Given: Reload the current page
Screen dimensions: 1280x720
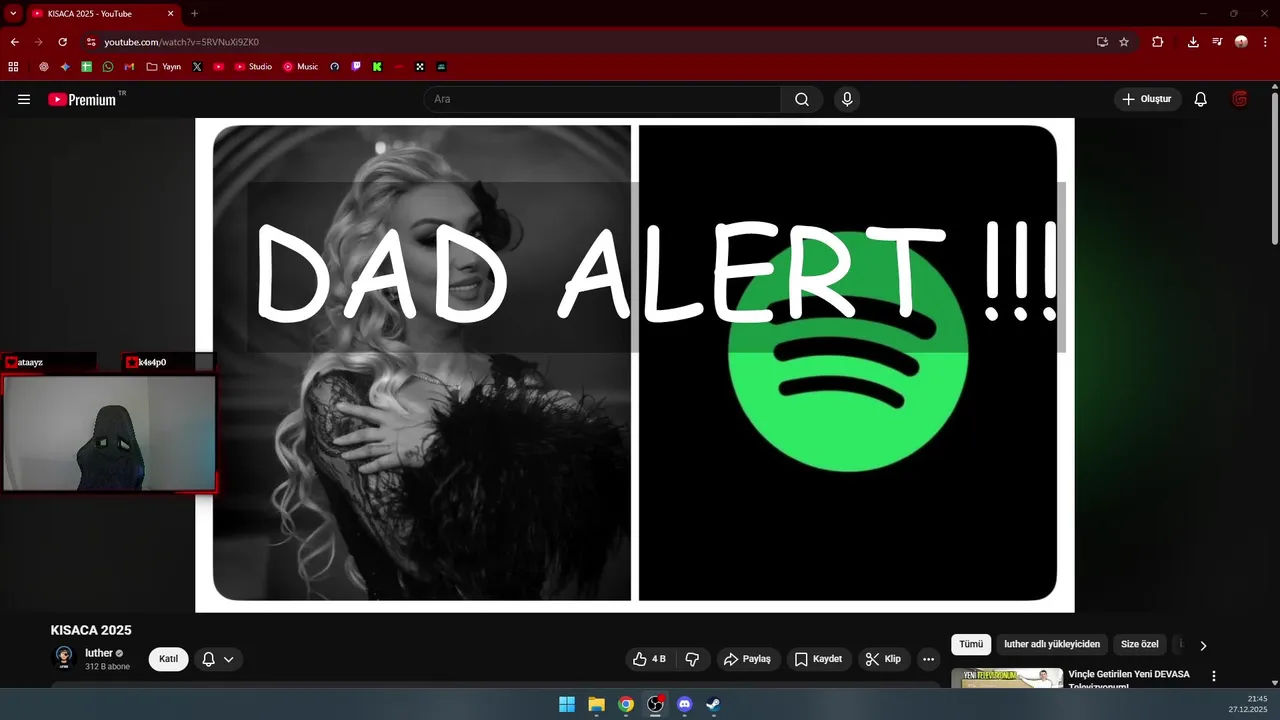Looking at the screenshot, I should click(x=62, y=42).
